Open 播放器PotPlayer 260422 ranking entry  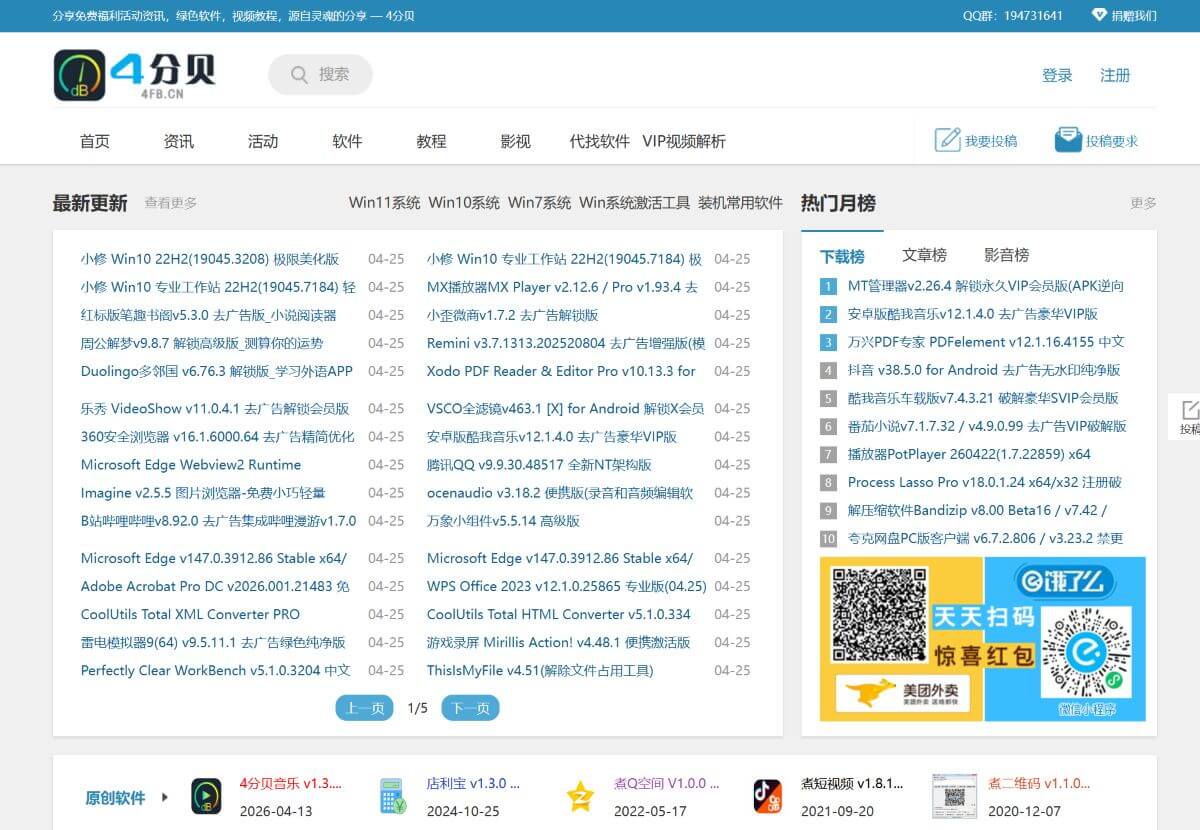pos(969,454)
